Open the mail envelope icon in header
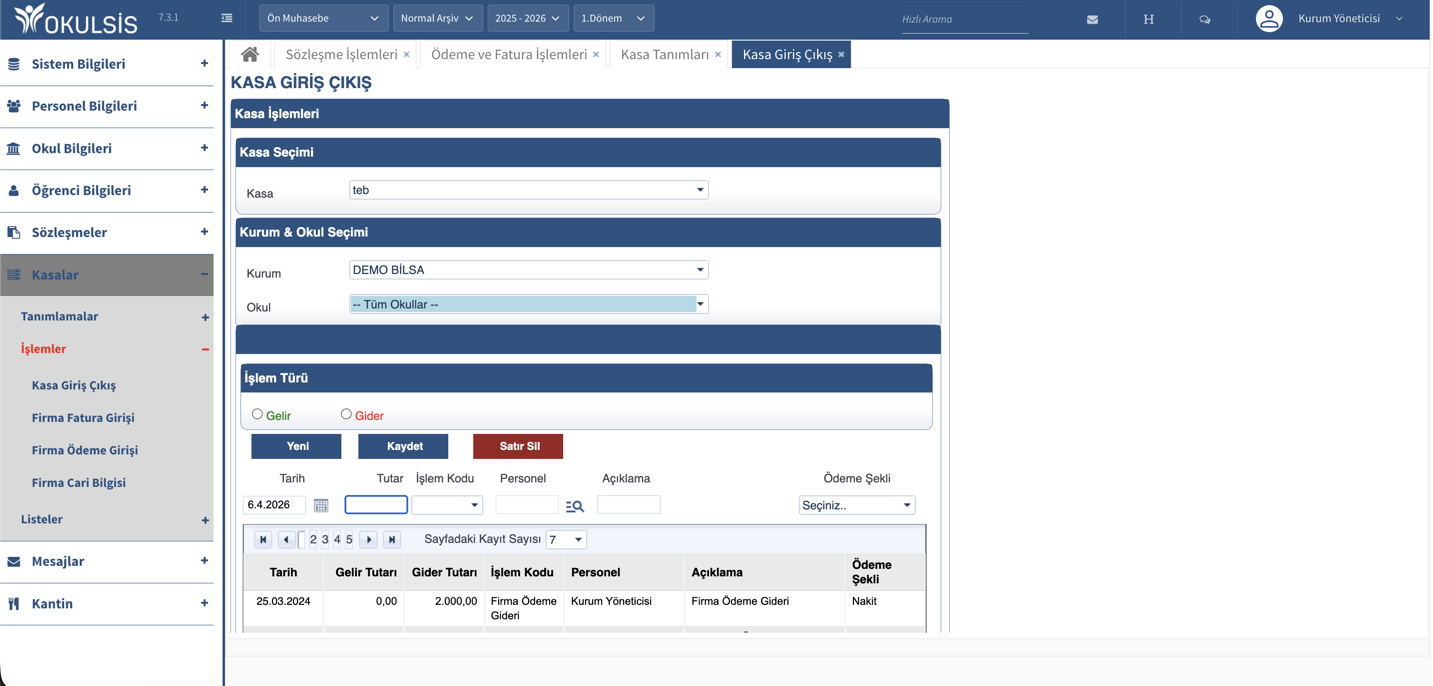This screenshot has height=686, width=1433. 1092,19
